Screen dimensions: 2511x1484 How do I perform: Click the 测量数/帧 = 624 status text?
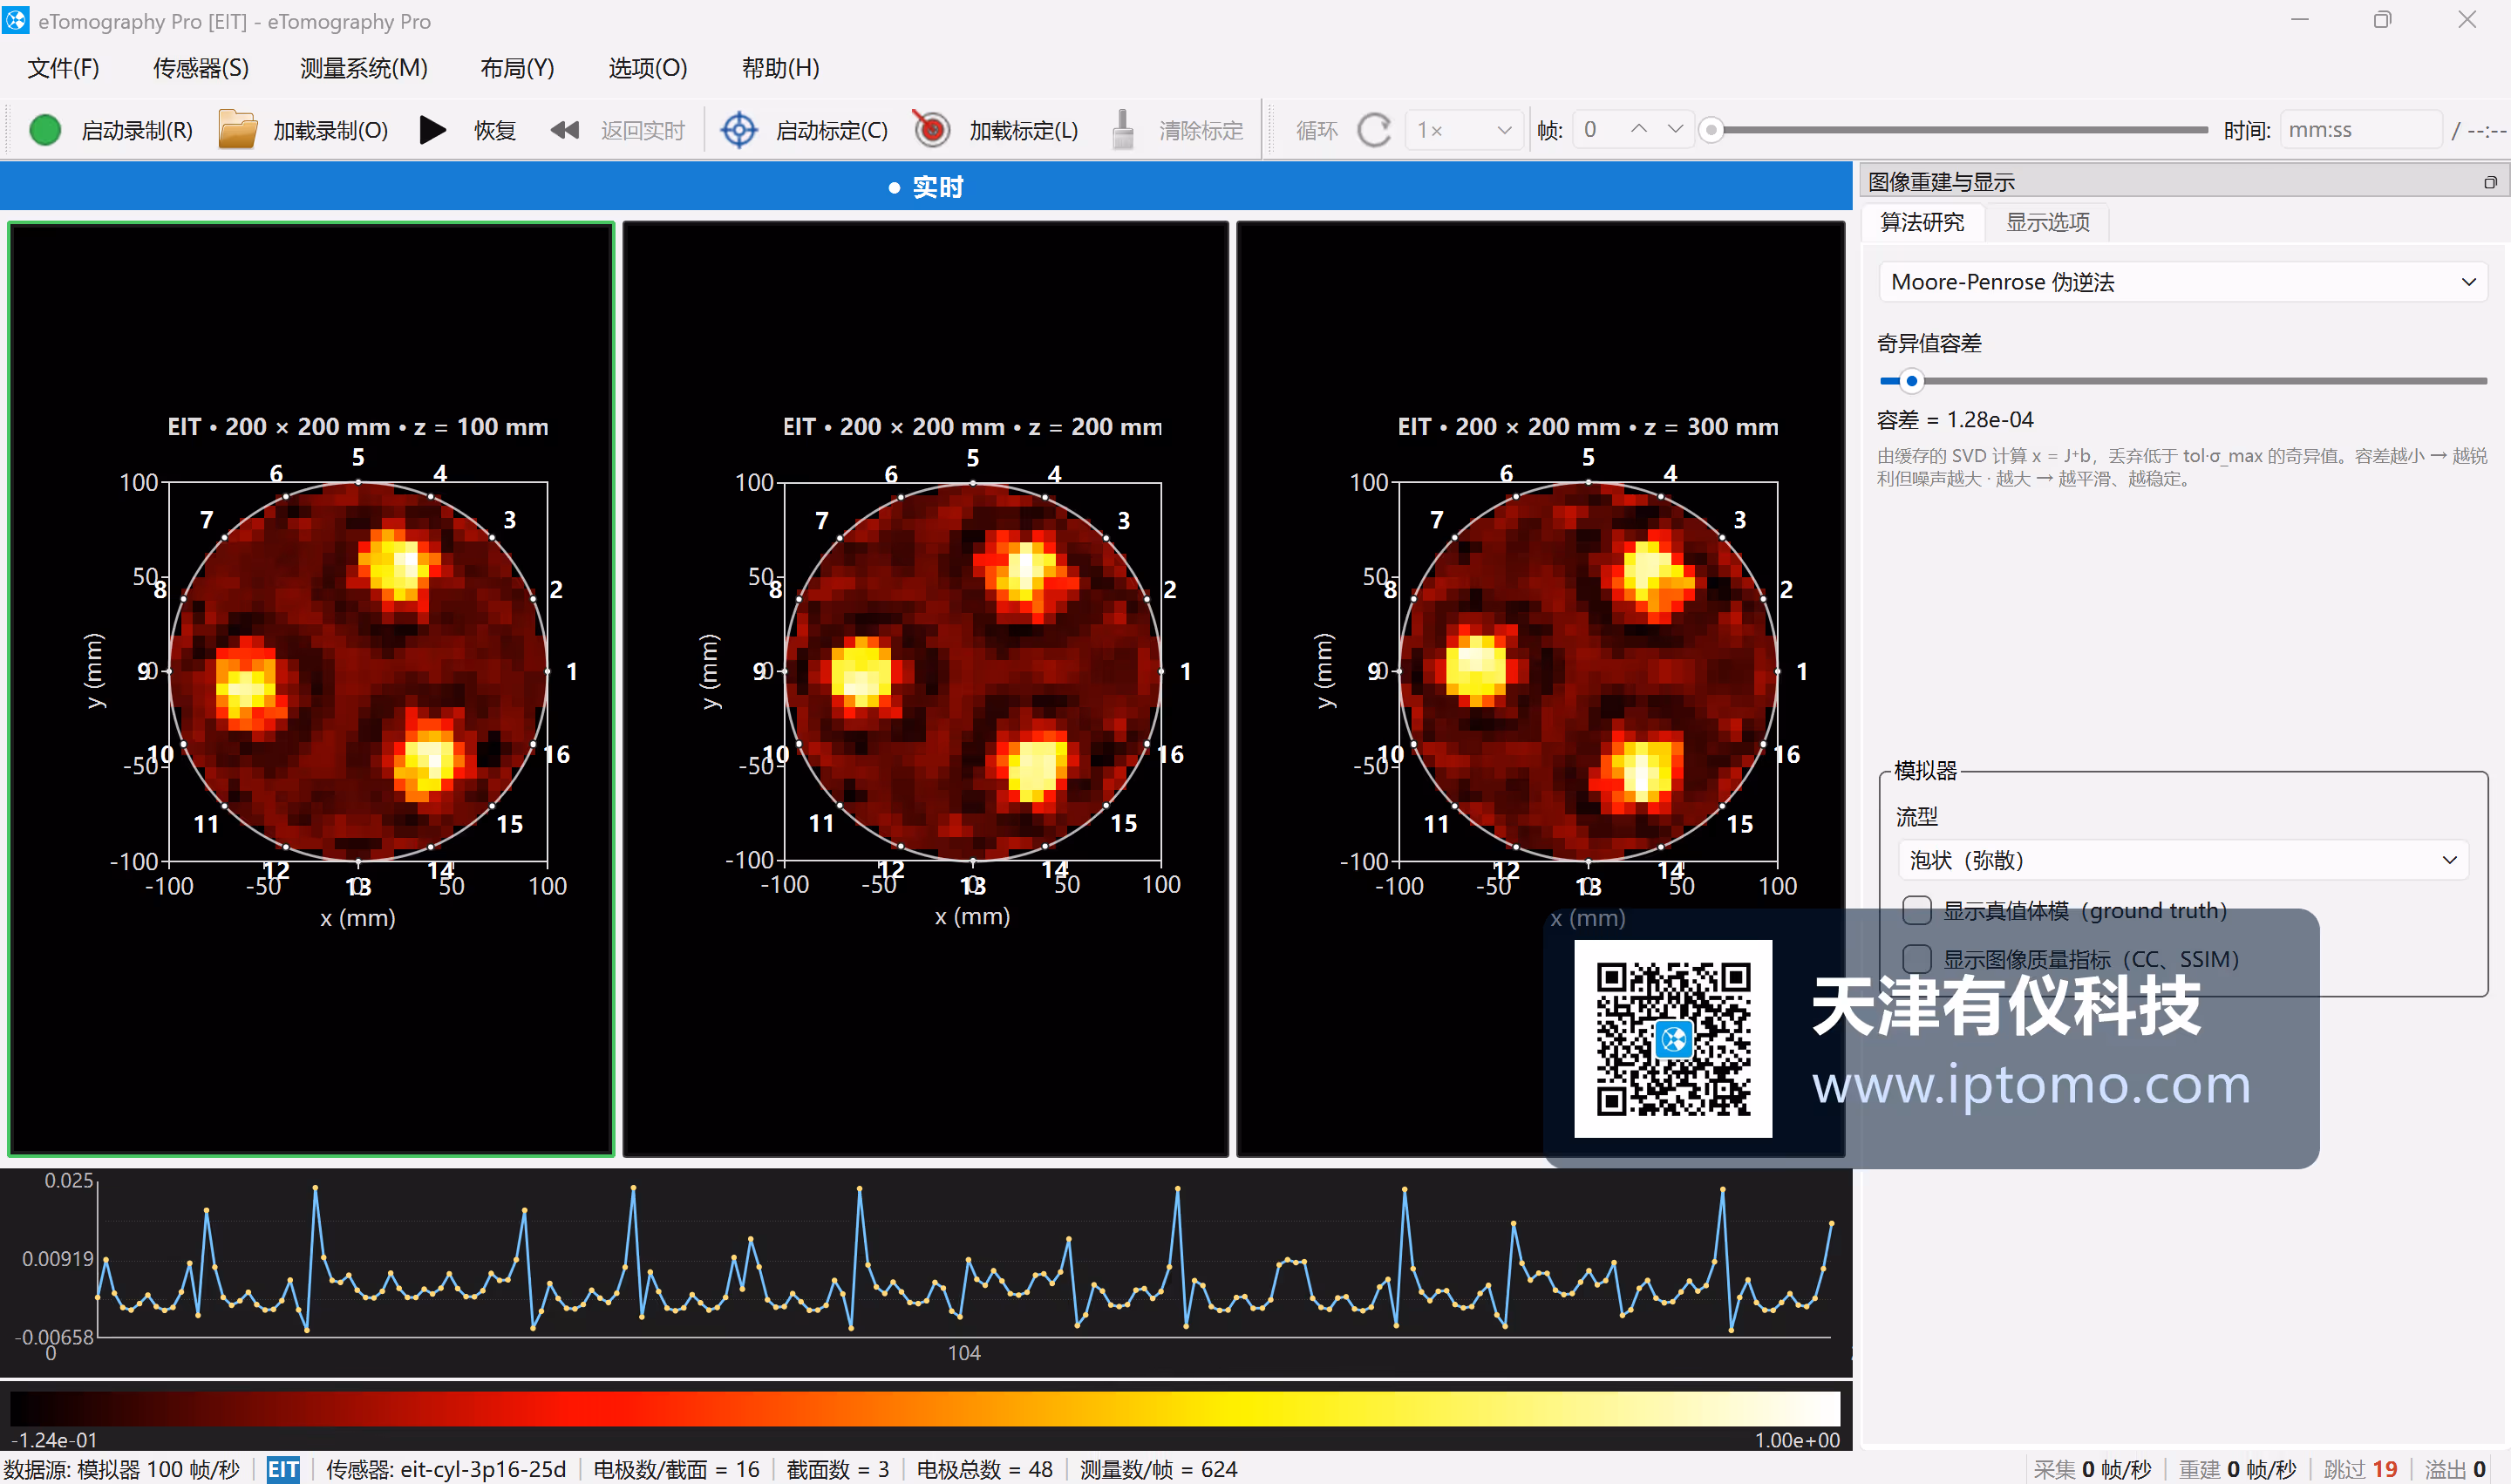(x=1158, y=1469)
